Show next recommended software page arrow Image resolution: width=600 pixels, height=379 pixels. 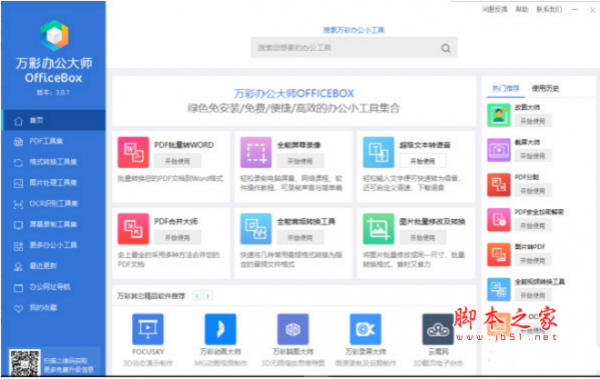click(208, 296)
